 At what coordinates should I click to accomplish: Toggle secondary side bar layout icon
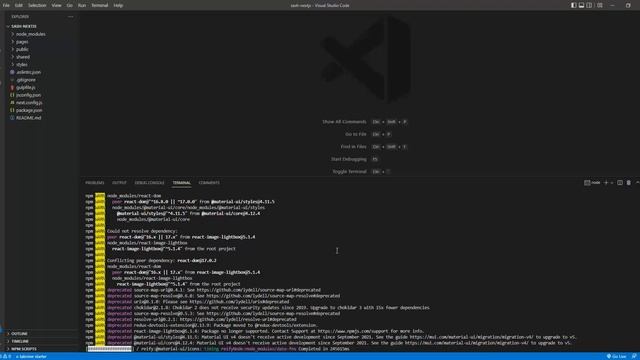click(x=589, y=5)
